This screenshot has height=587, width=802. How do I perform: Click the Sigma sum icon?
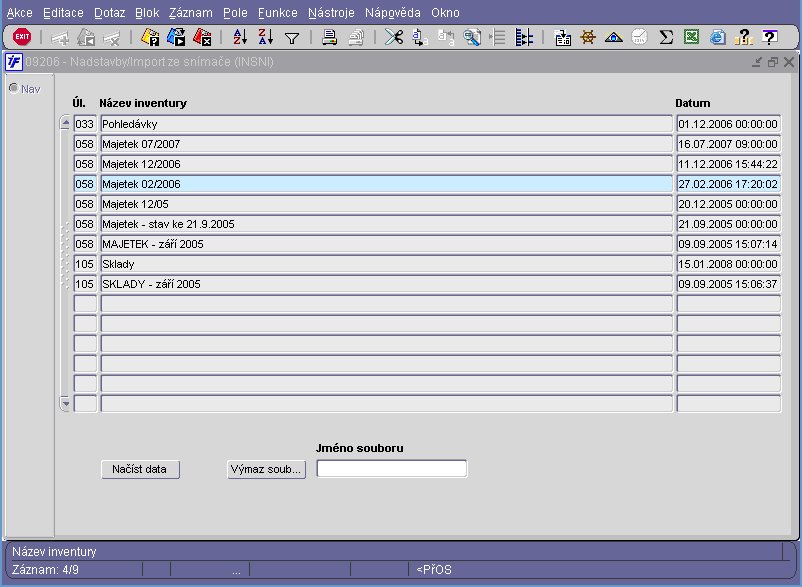[665, 37]
